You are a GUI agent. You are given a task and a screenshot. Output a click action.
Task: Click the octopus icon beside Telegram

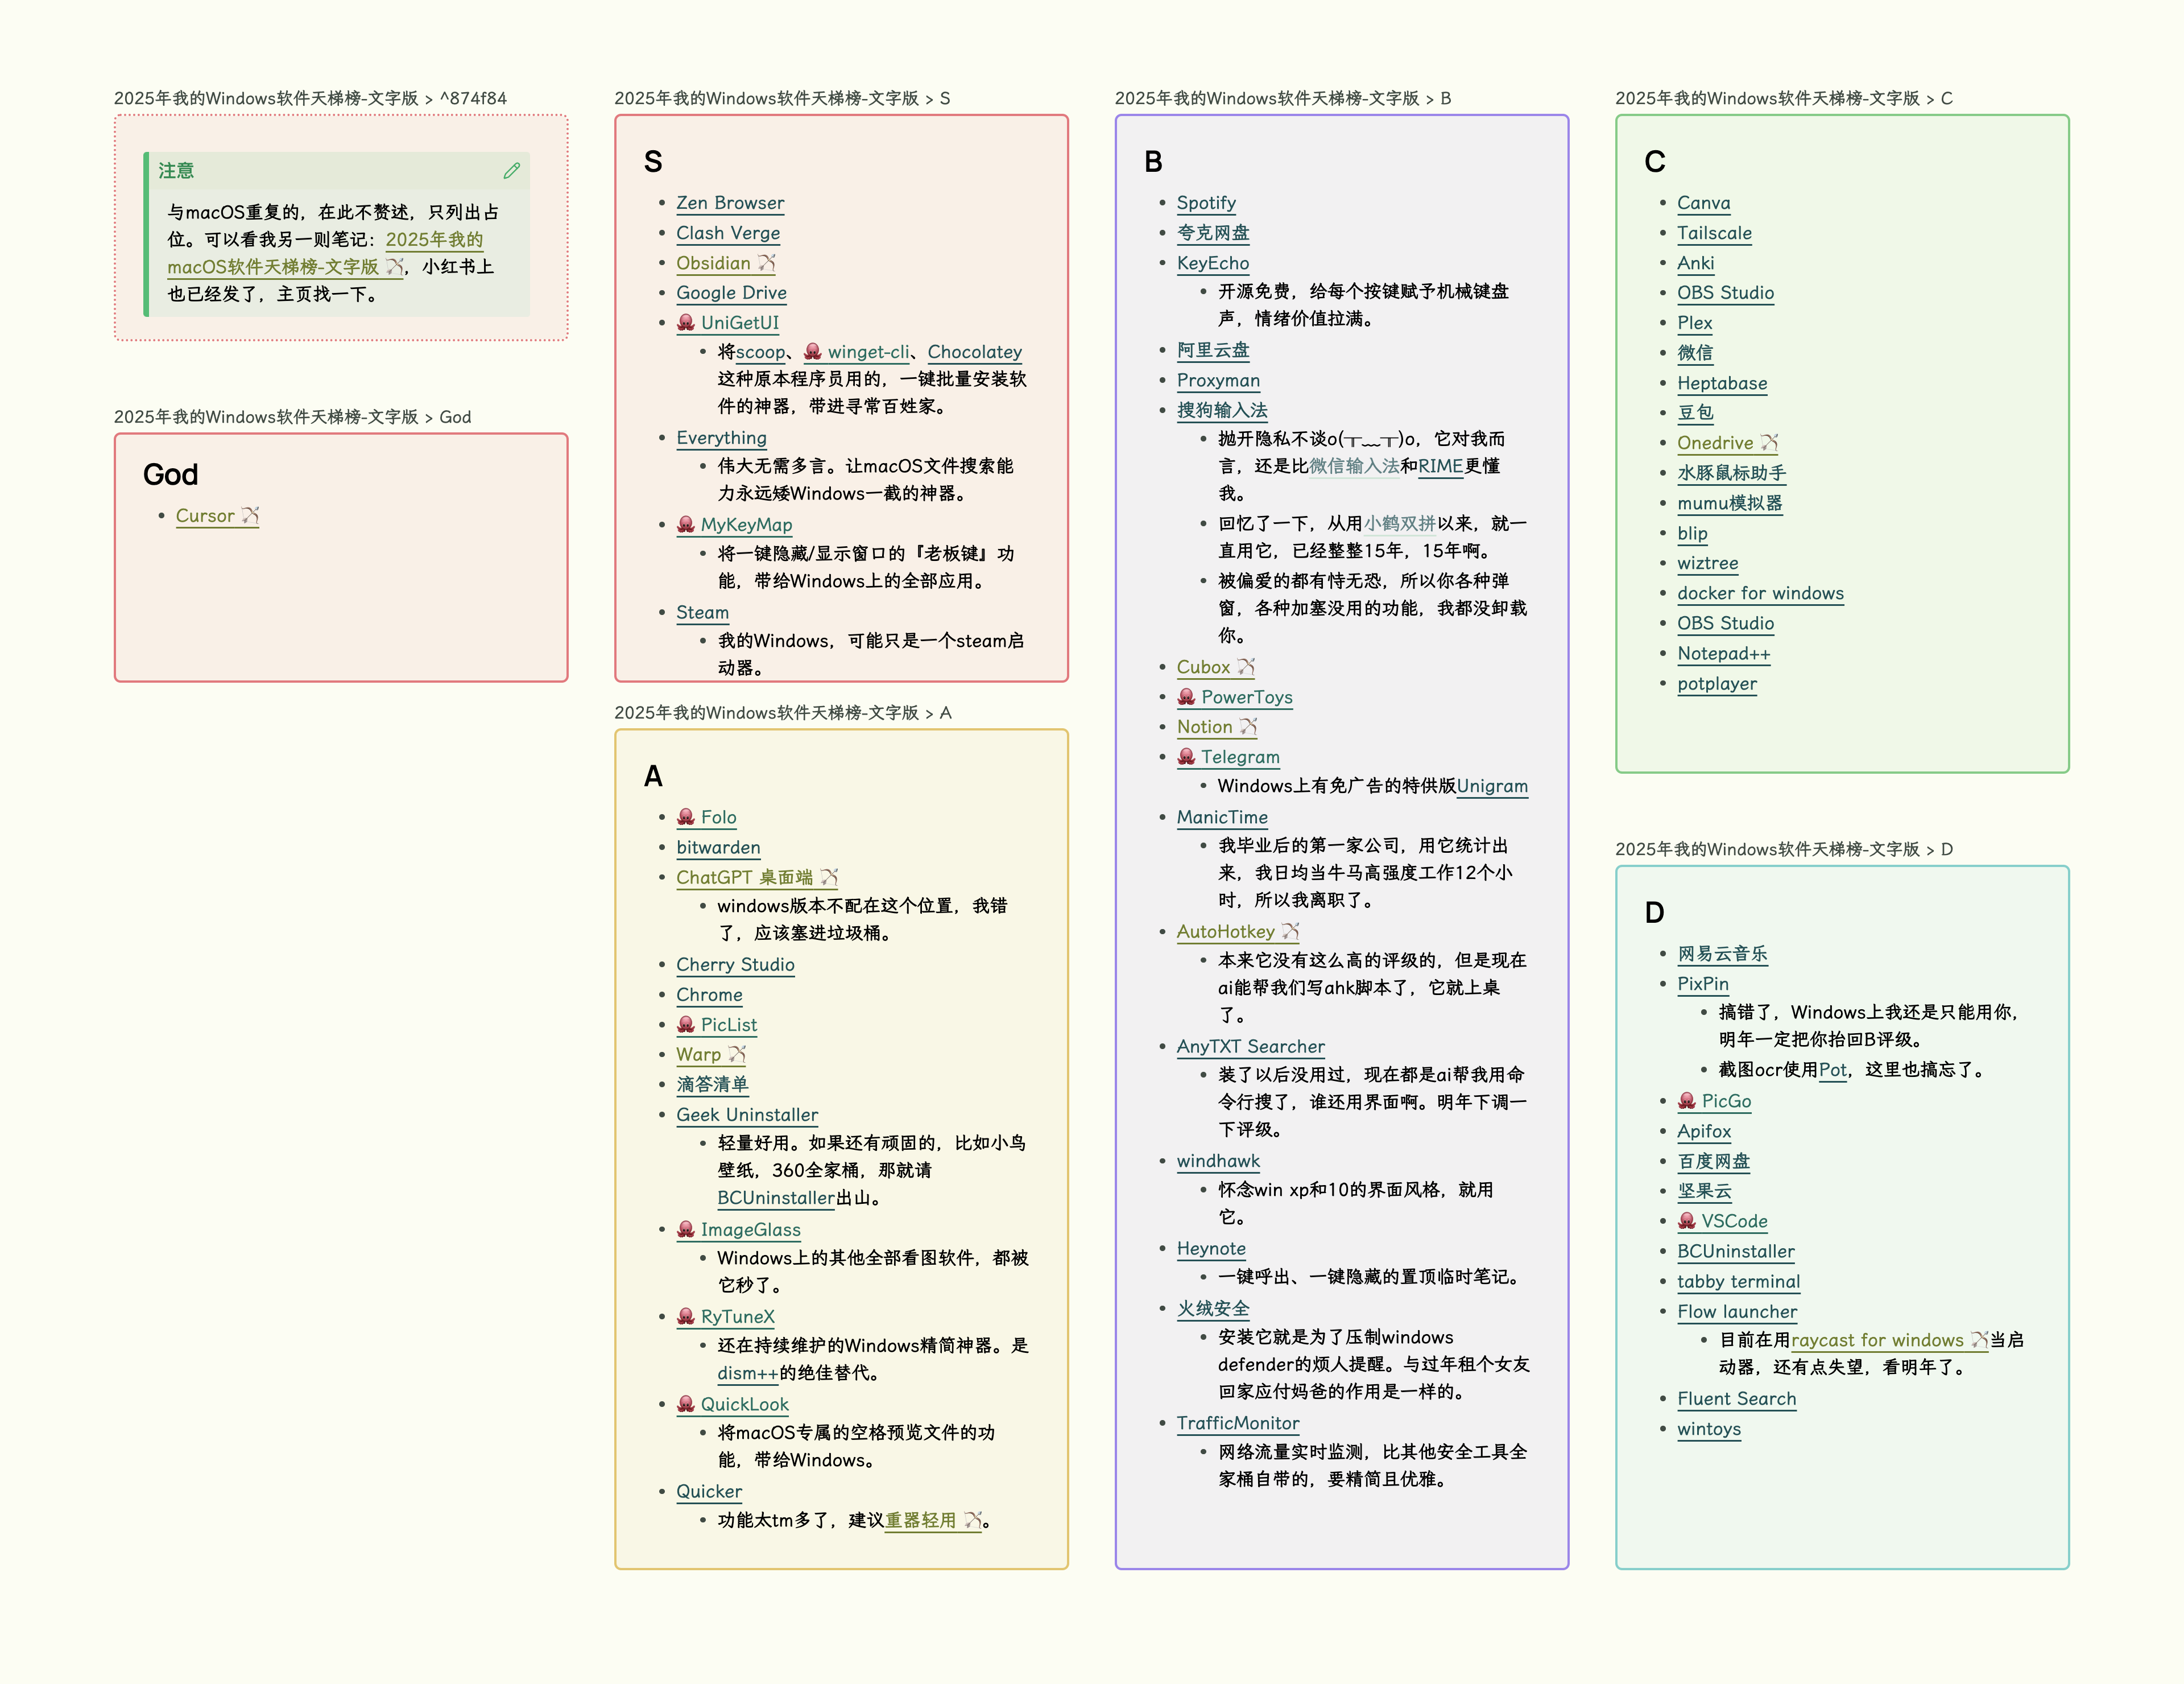[1186, 757]
